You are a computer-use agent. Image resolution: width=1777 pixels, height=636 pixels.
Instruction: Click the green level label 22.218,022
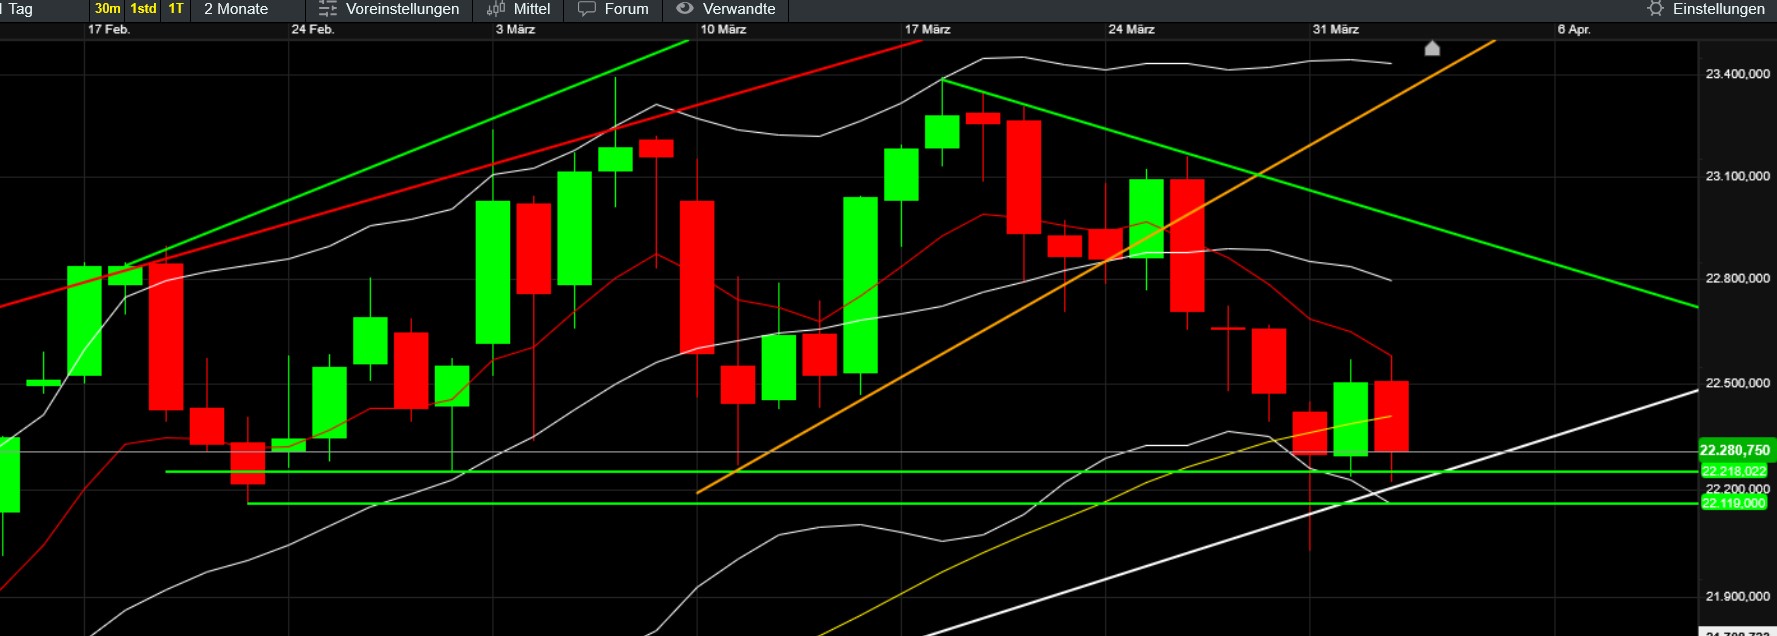coord(1734,471)
